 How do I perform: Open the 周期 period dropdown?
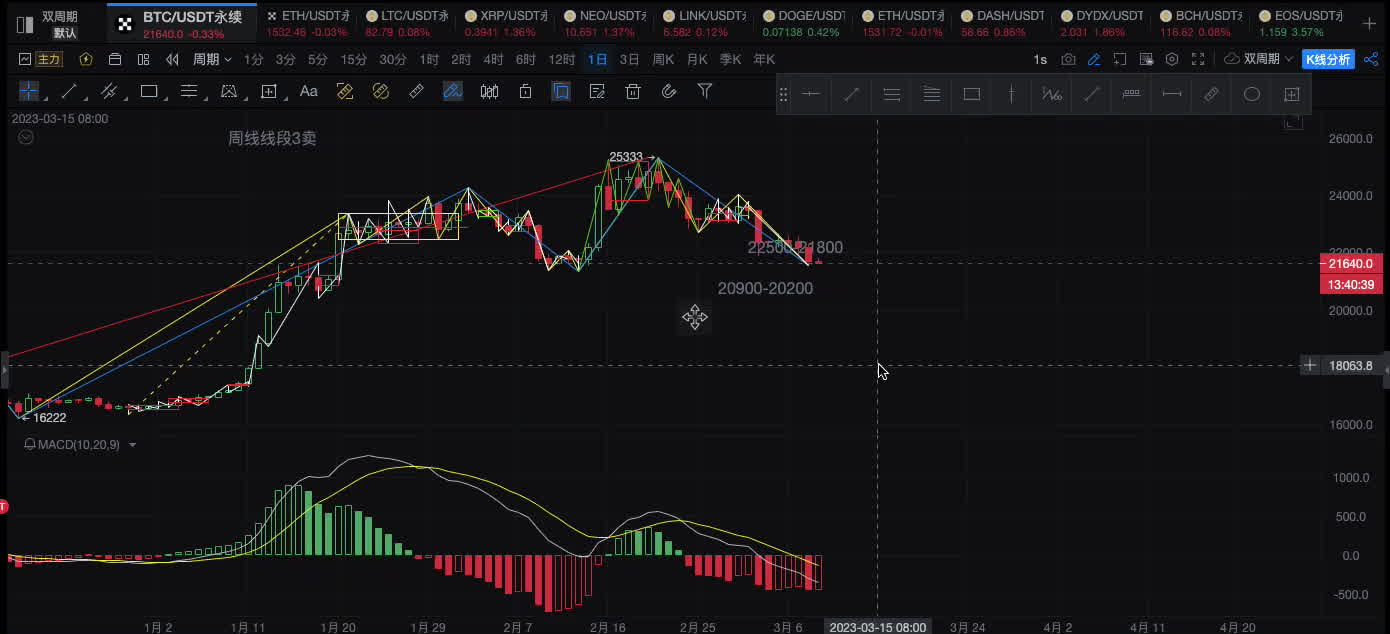212,59
